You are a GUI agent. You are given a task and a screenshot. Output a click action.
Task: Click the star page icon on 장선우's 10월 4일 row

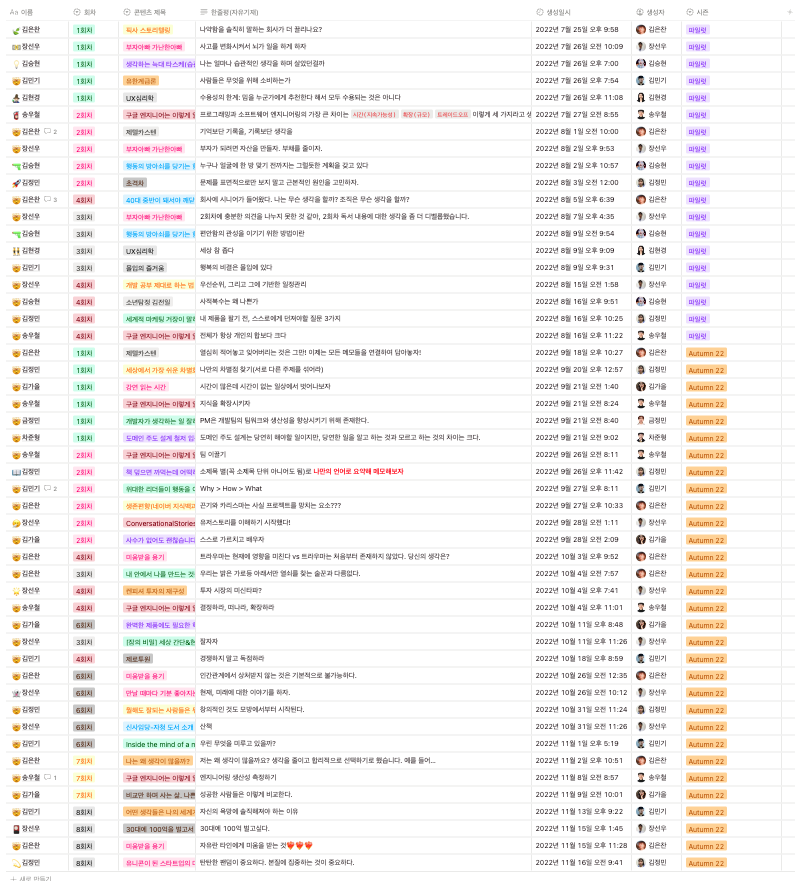[x=16, y=591]
